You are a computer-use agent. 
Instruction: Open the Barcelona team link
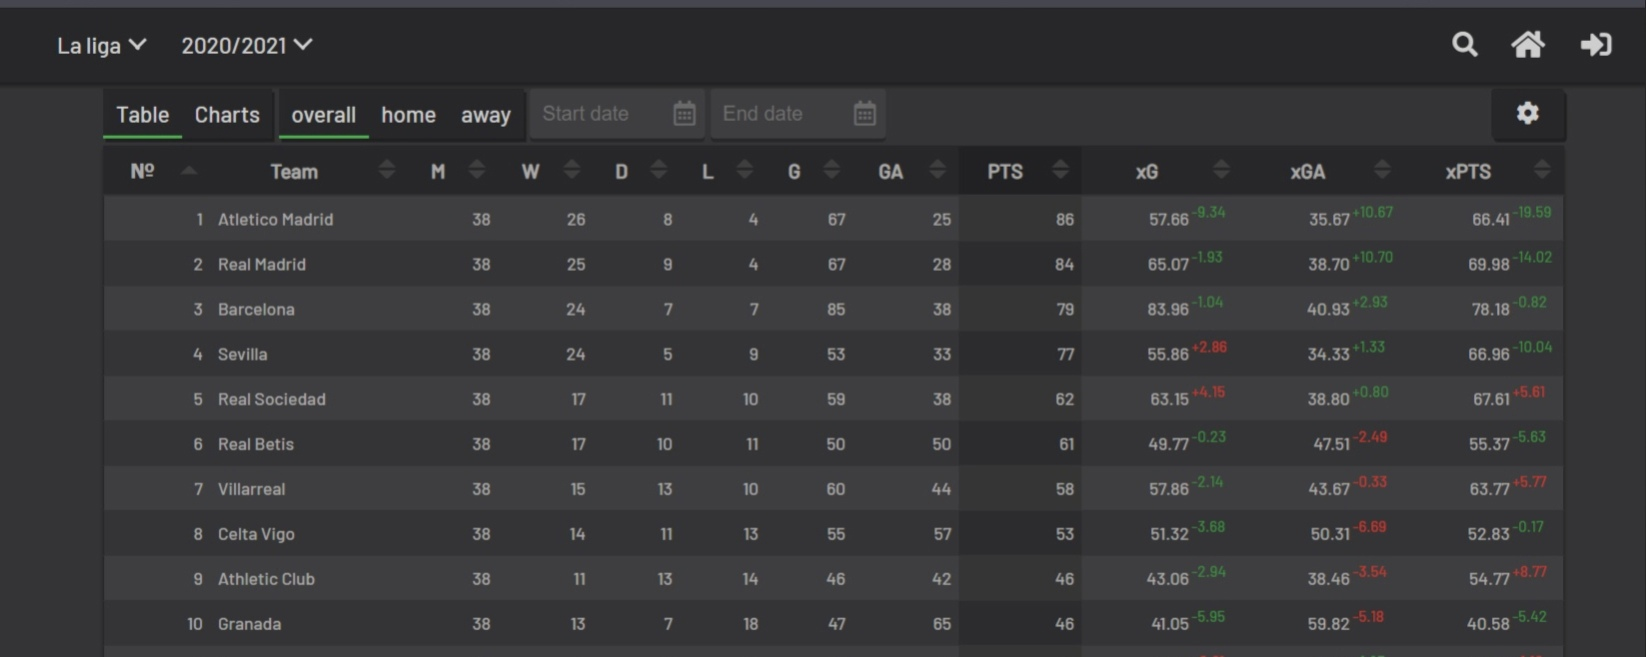256,309
